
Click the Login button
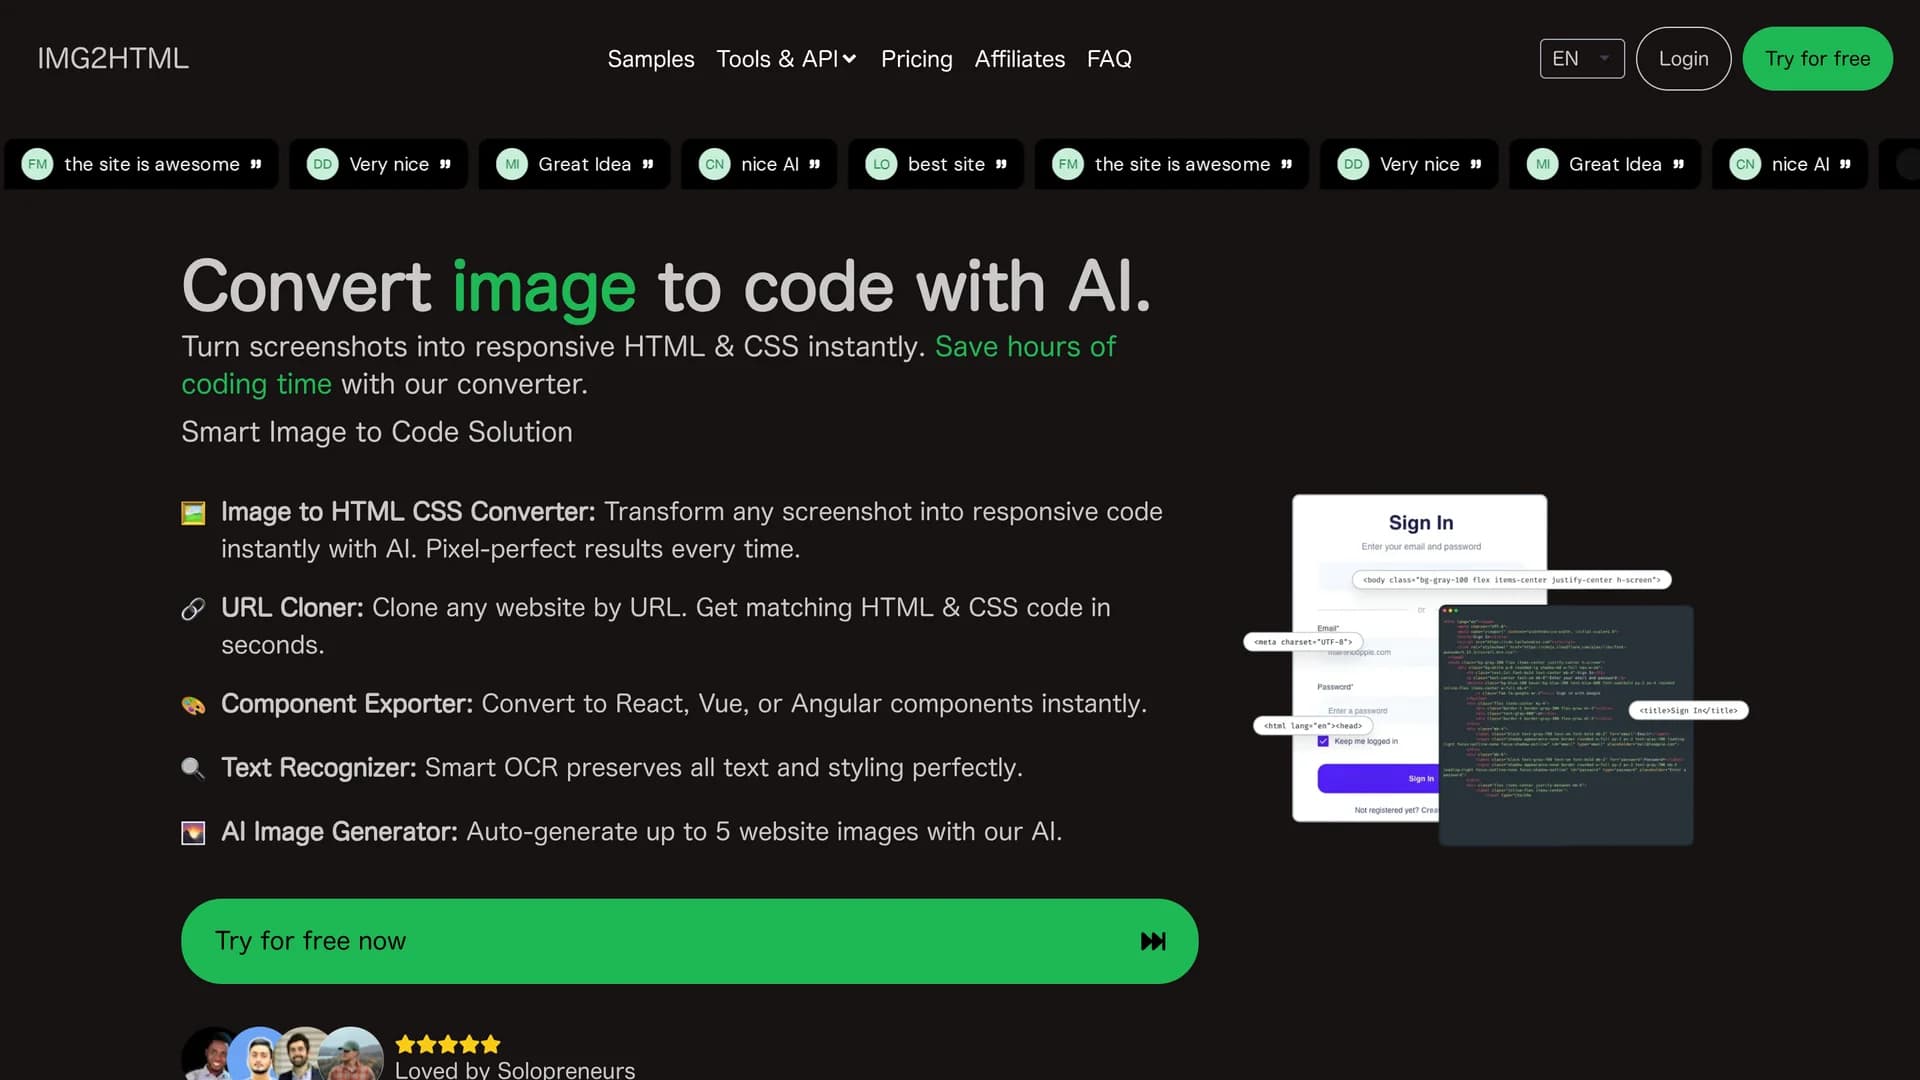tap(1684, 59)
